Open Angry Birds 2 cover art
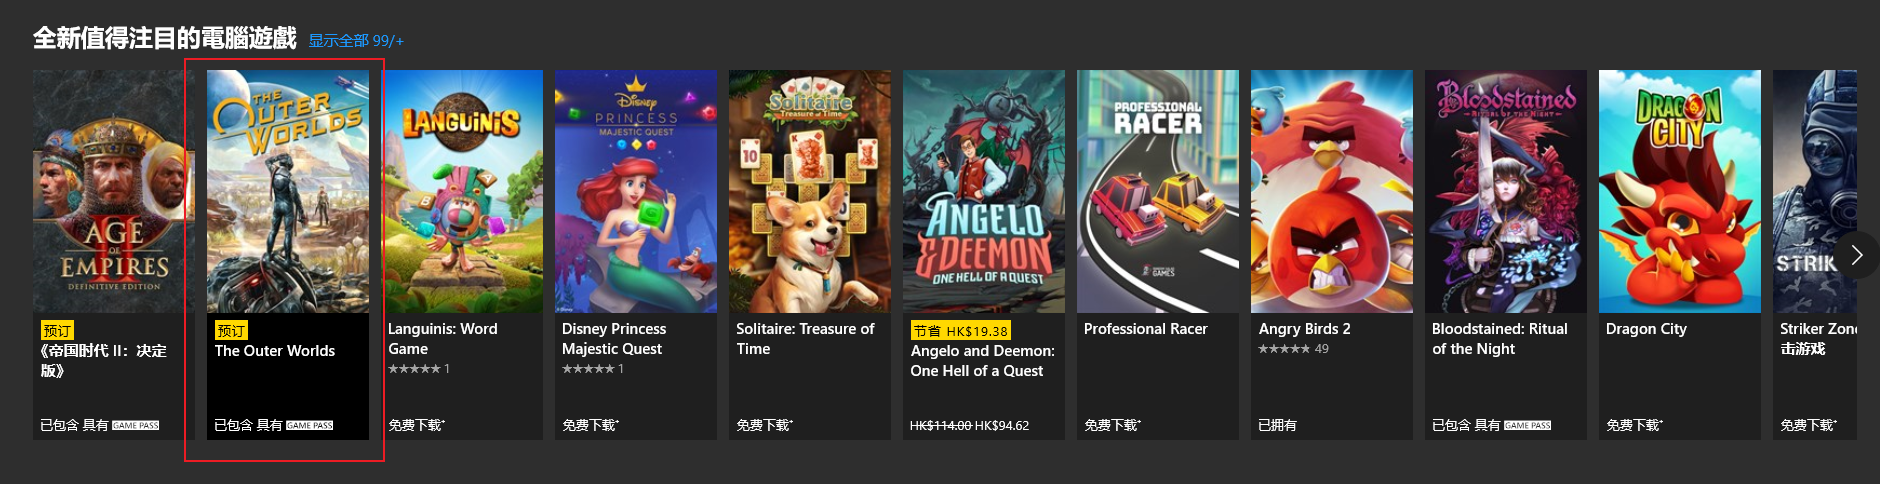This screenshot has width=1880, height=484. [x=1332, y=191]
